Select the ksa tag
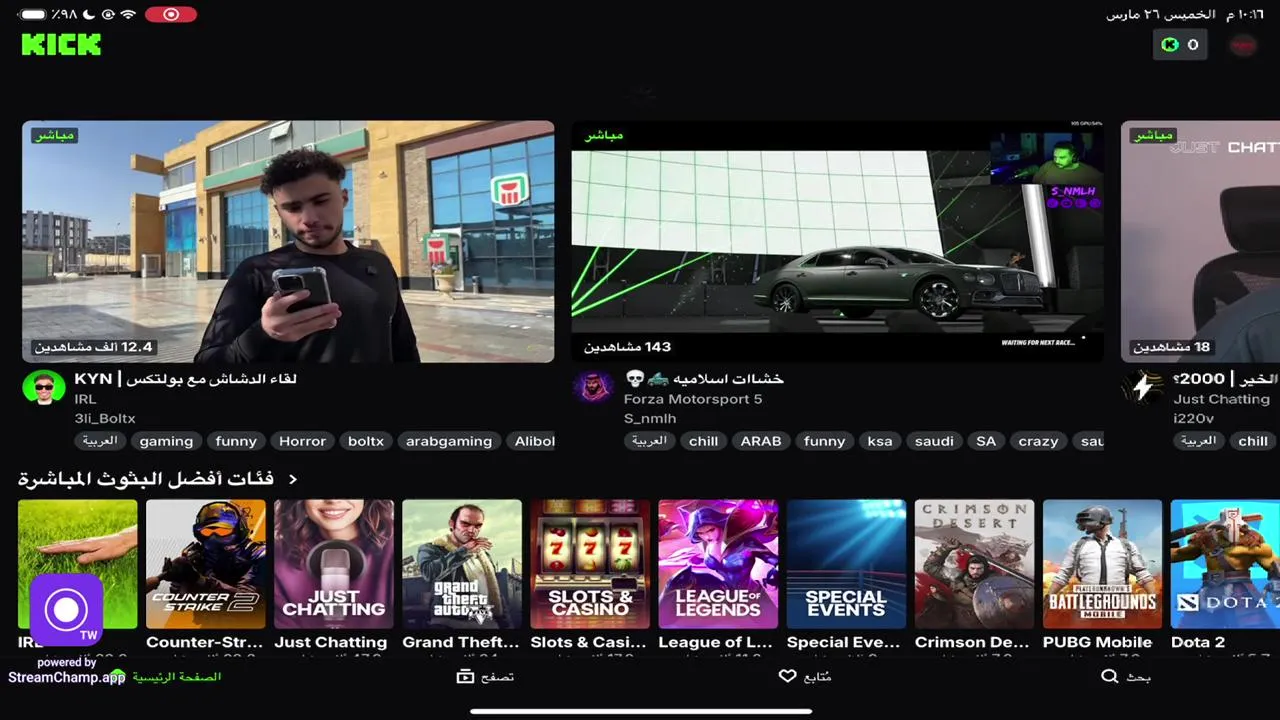Screen dimensions: 1280x720 coord(880,441)
